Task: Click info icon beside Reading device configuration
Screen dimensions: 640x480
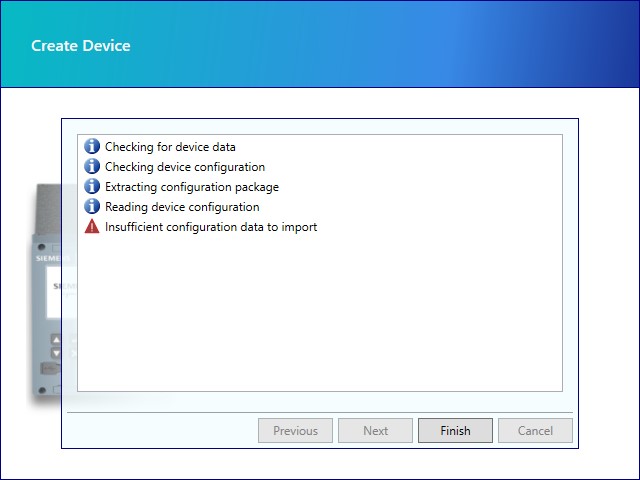Action: tap(92, 207)
